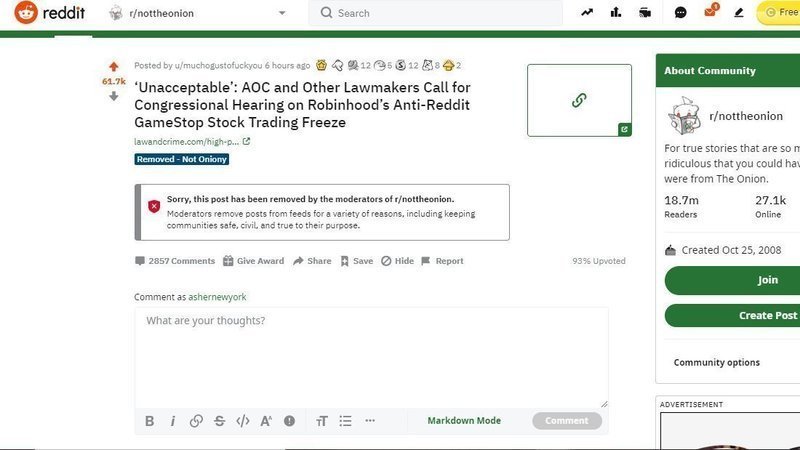Viewport: 800px width, 450px height.
Task: Open the Popular trending arrow icon
Action: click(586, 13)
